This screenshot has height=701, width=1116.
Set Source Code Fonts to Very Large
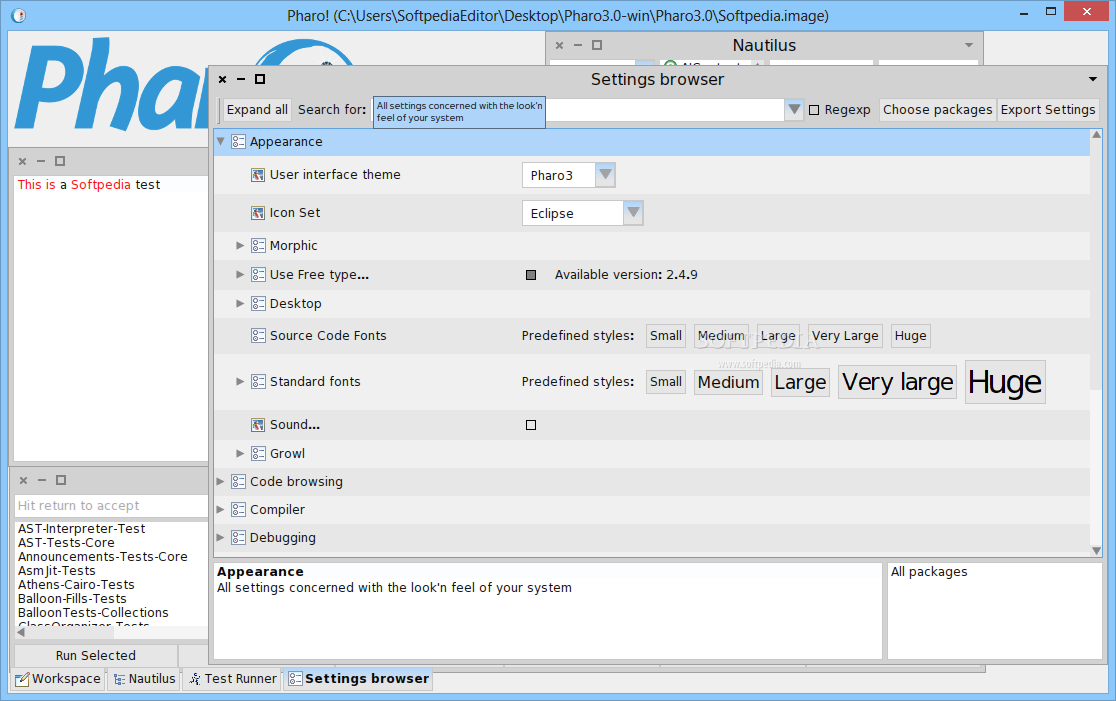pyautogui.click(x=845, y=336)
